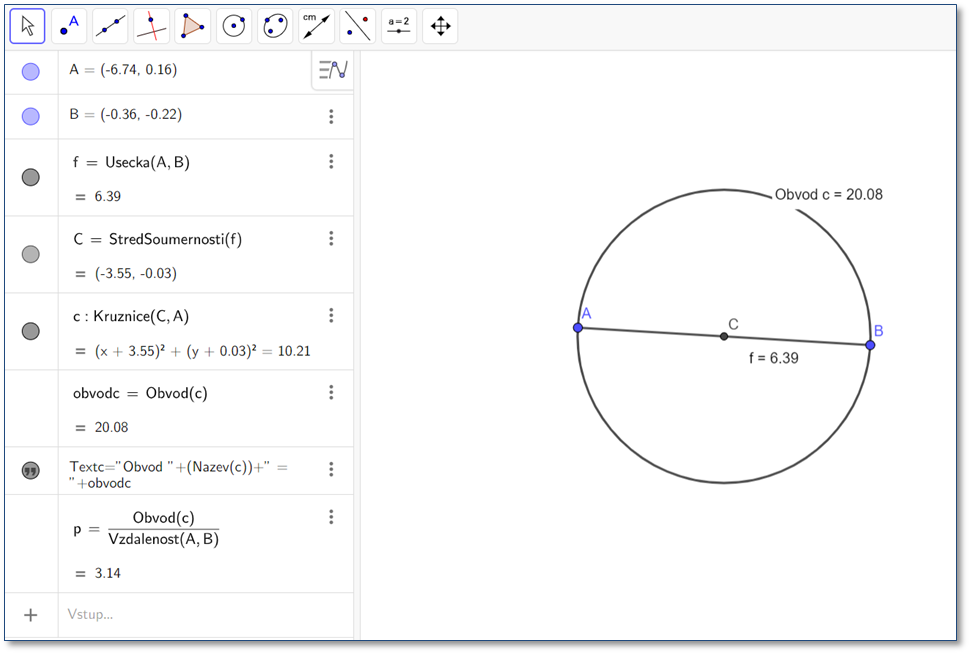The image size is (970, 654).
Task: Select point A on the circle
Action: tap(578, 327)
